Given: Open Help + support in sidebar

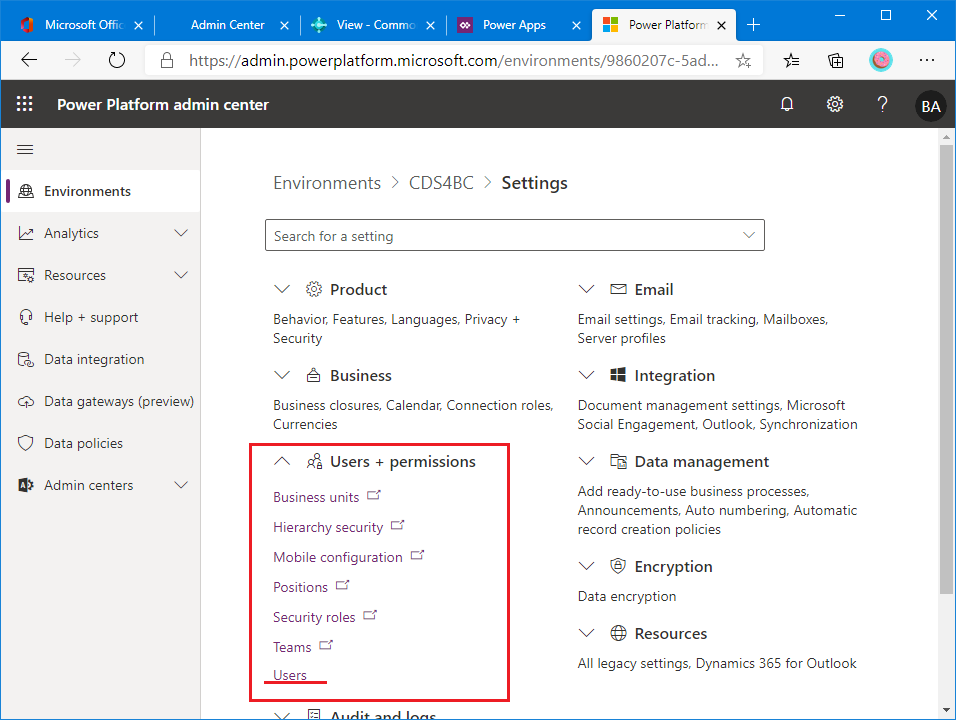Looking at the screenshot, I should point(101,317).
